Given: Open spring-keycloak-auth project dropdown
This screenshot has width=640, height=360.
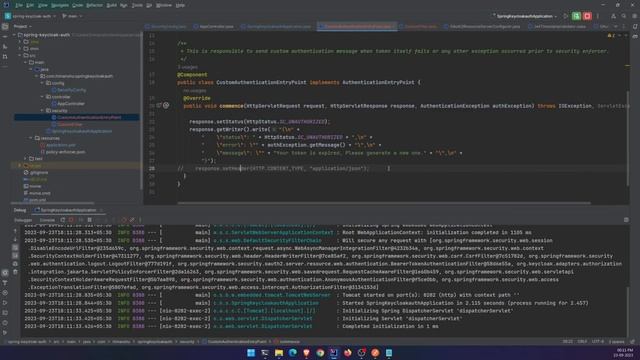Looking at the screenshot, I should (x=31, y=16).
